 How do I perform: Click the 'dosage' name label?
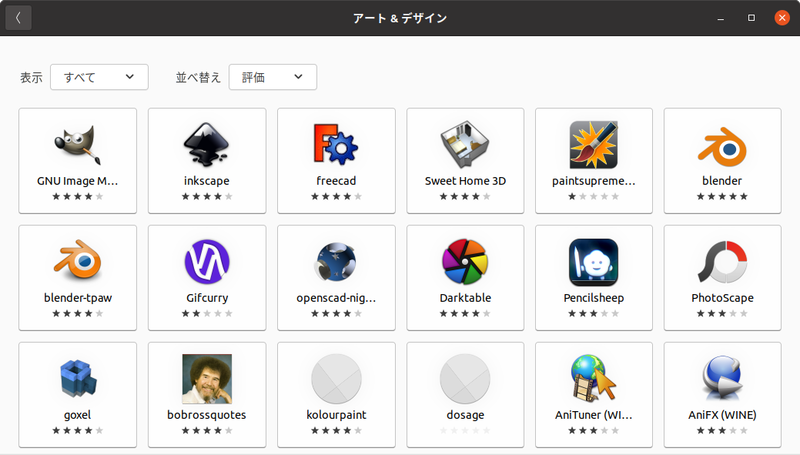[465, 415]
